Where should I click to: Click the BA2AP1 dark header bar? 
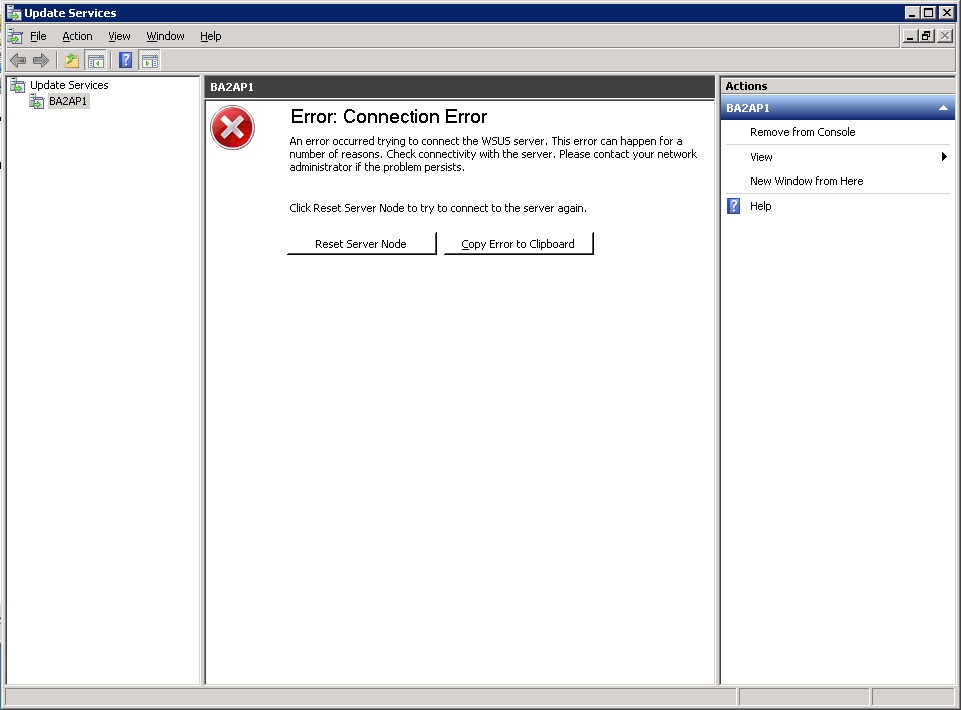click(460, 87)
